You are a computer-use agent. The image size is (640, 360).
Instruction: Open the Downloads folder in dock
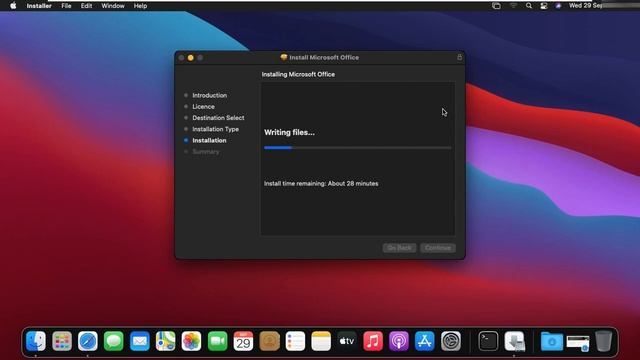(552, 341)
